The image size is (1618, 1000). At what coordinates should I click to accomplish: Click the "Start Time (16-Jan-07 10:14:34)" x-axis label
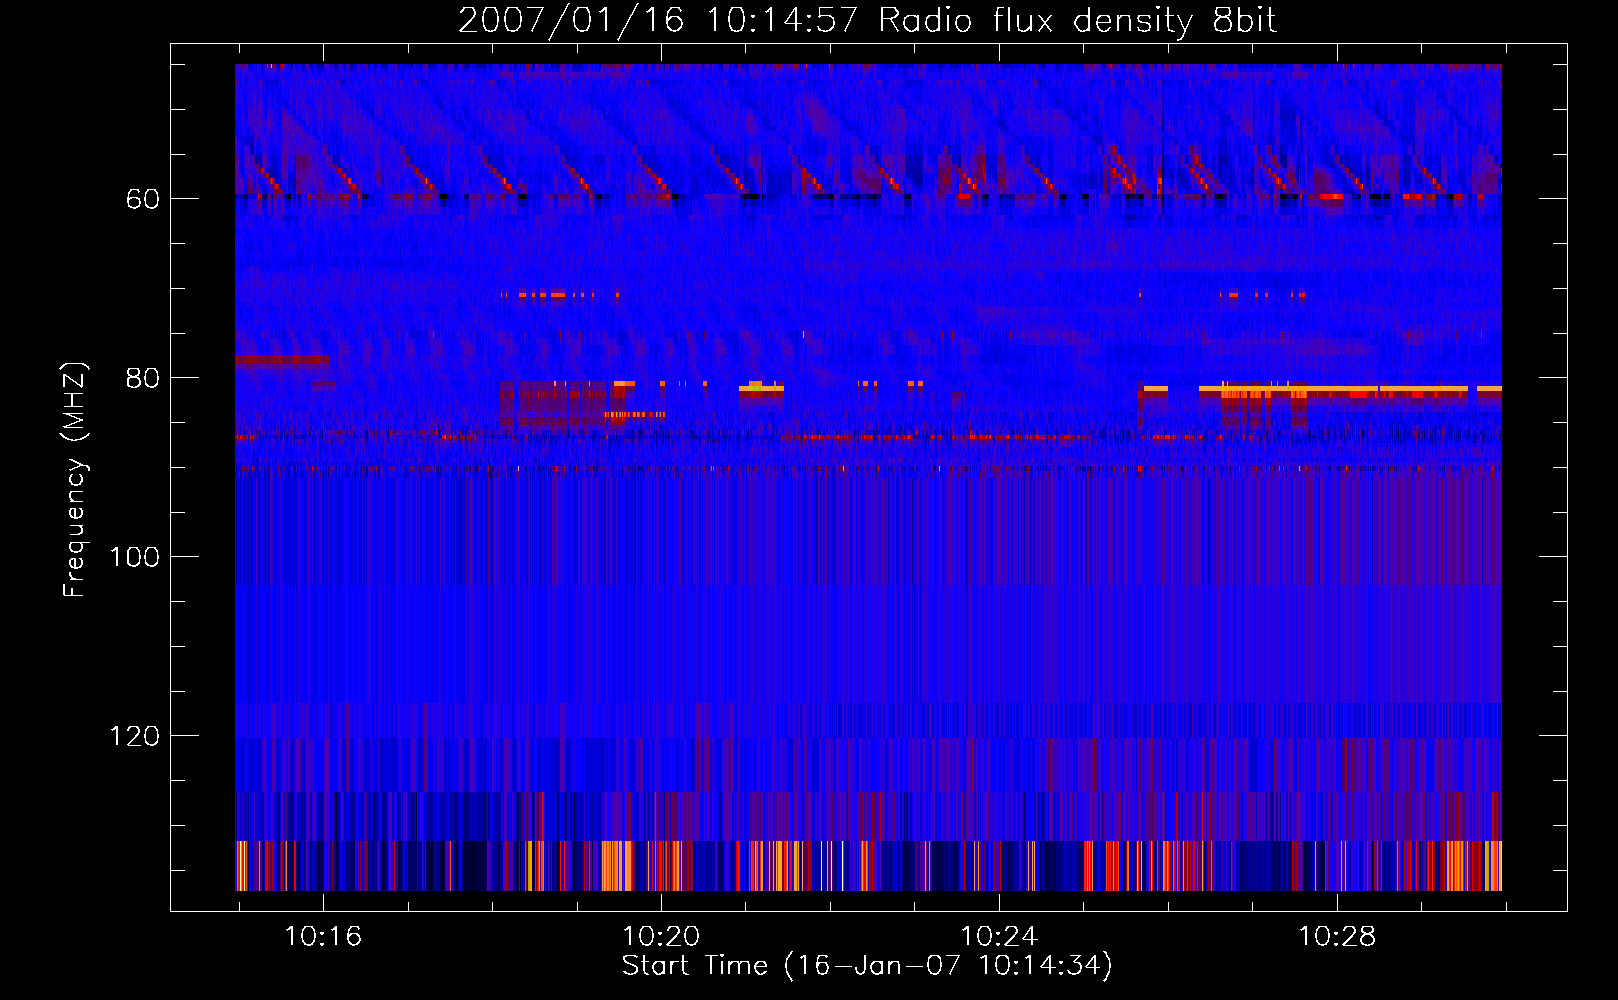click(867, 966)
